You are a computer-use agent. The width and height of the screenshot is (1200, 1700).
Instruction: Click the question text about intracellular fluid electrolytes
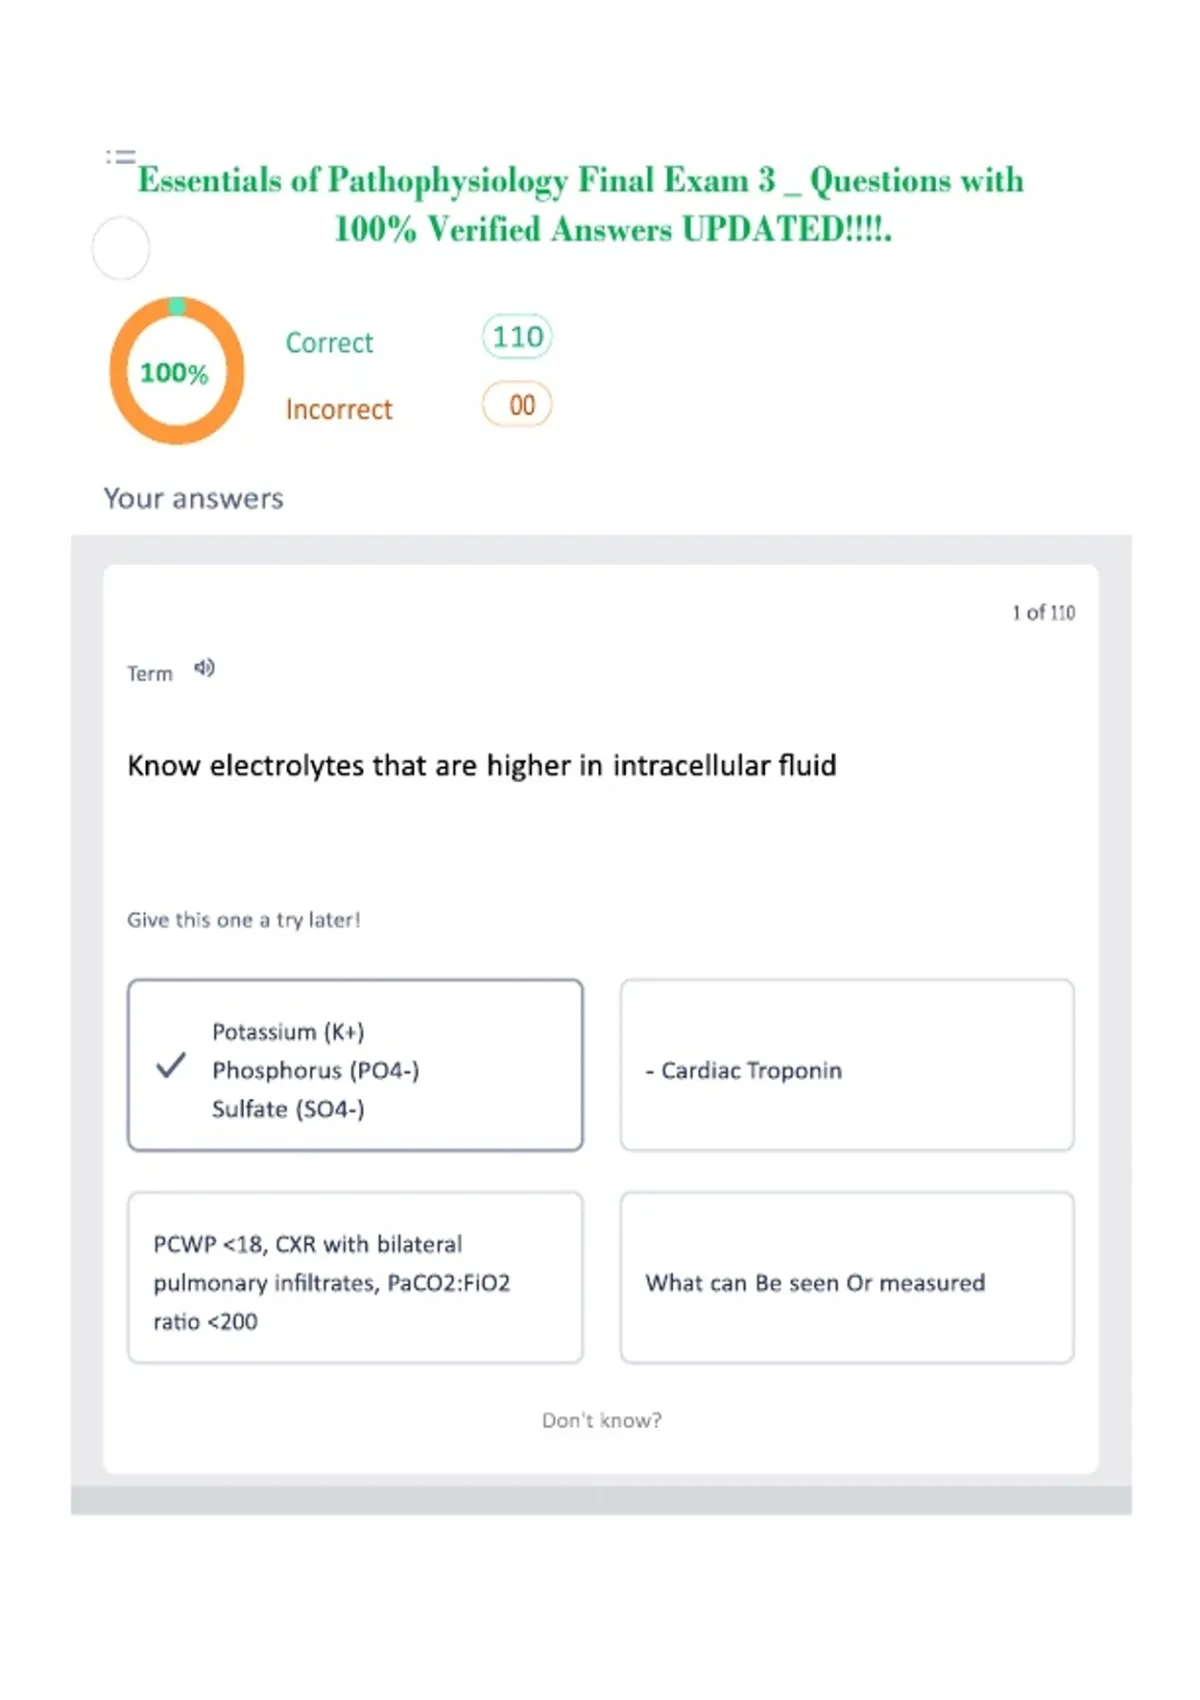tap(482, 765)
